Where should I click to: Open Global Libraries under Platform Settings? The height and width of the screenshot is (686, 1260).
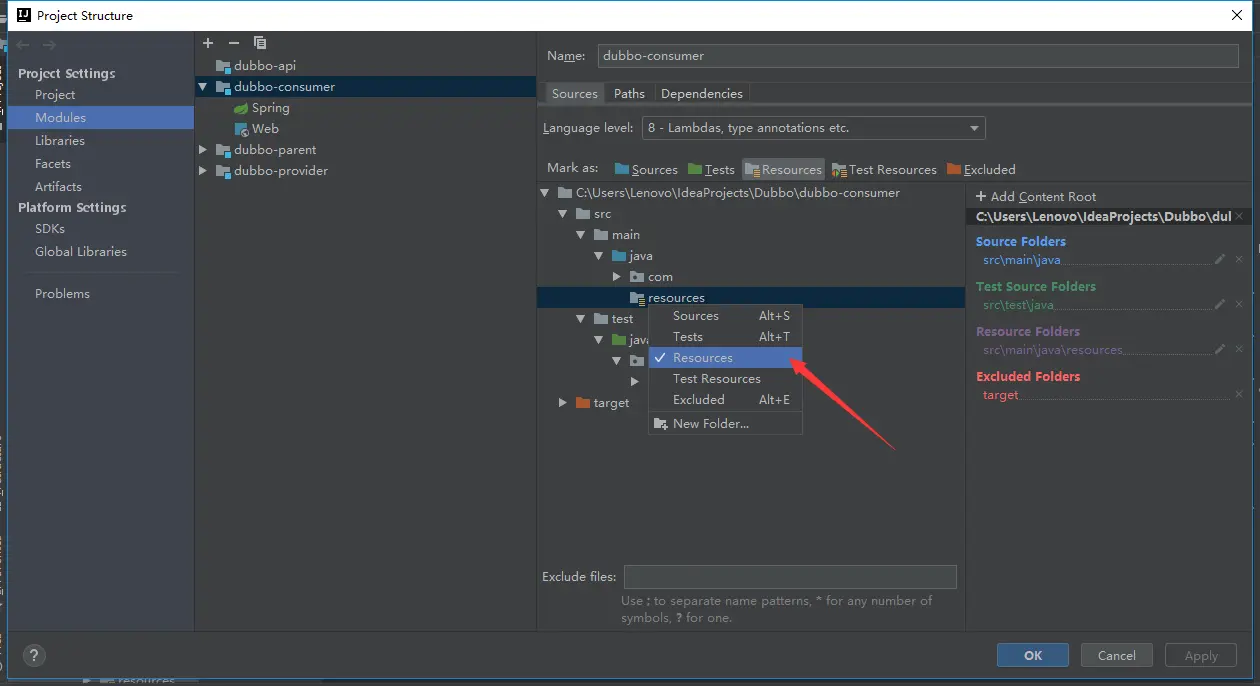pyautogui.click(x=81, y=252)
